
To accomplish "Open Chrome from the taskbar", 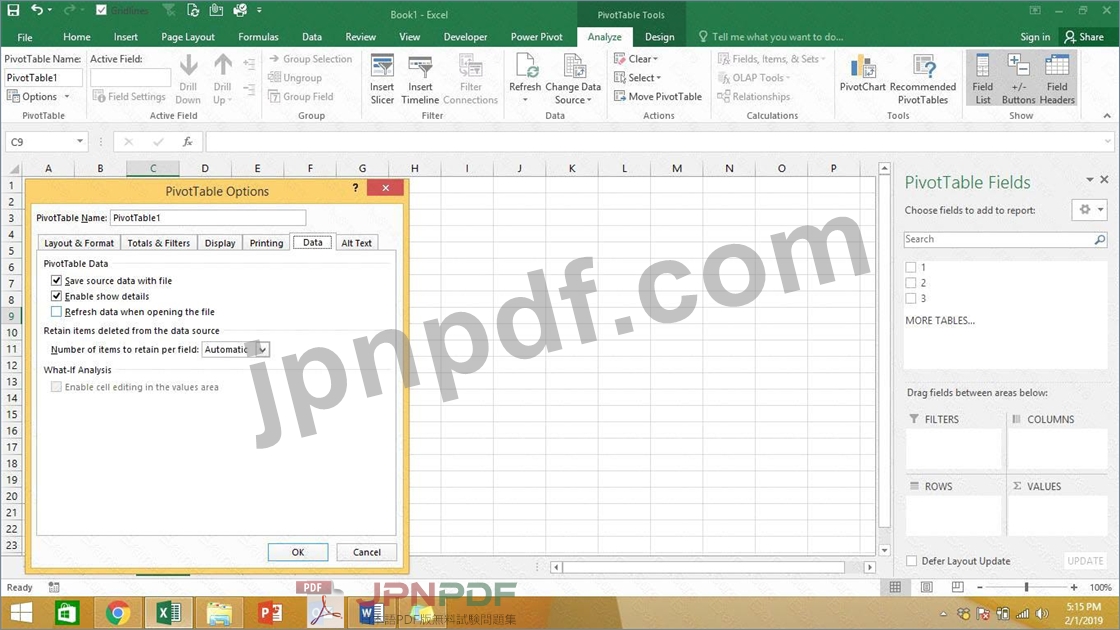I will (x=118, y=613).
